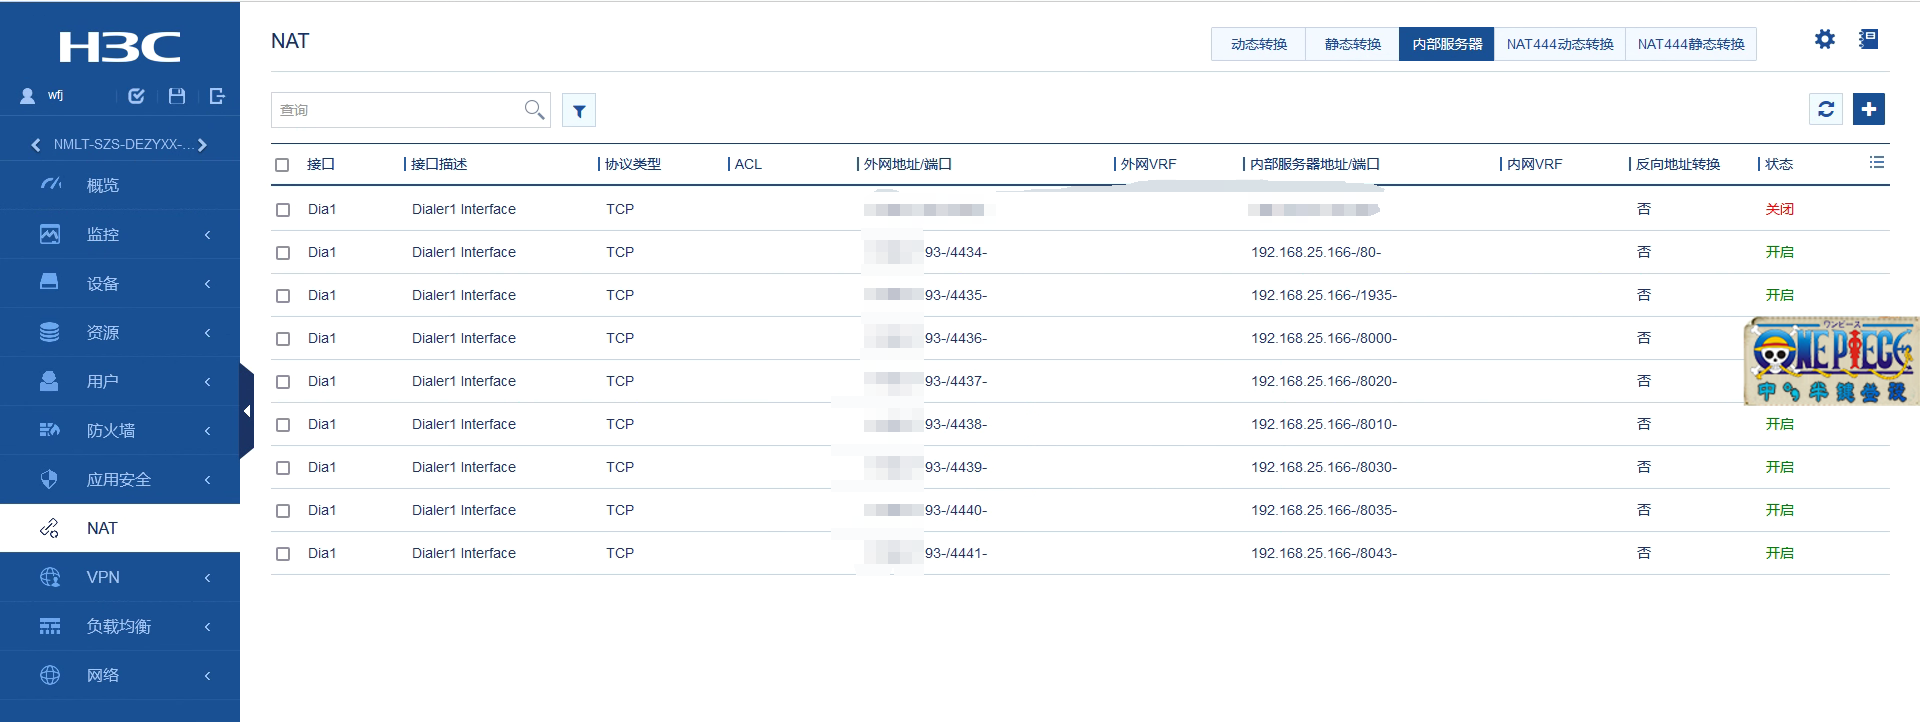Open the column list icon in table header

click(1877, 163)
